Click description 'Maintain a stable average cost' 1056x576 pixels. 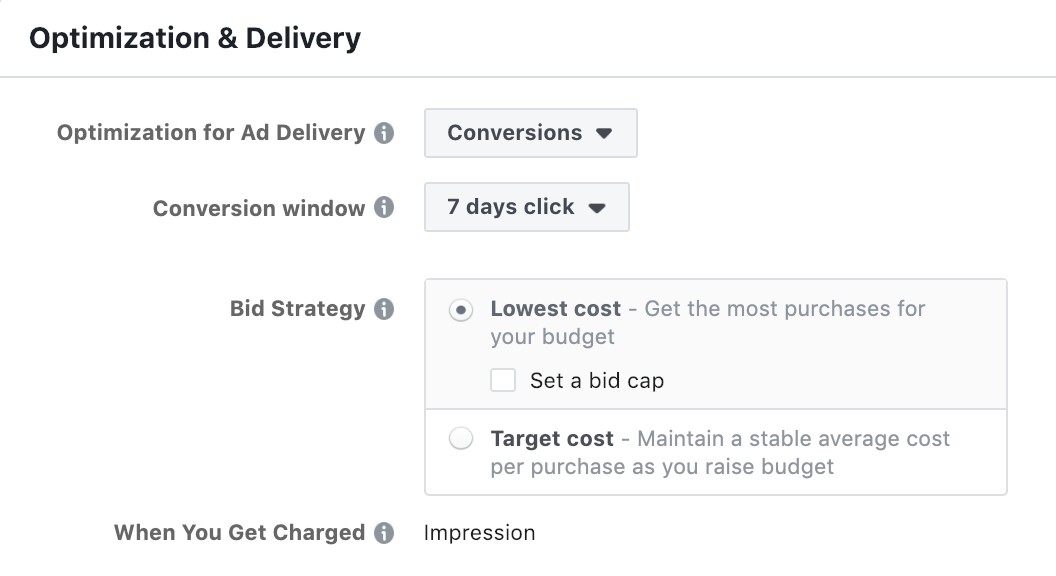(792, 439)
